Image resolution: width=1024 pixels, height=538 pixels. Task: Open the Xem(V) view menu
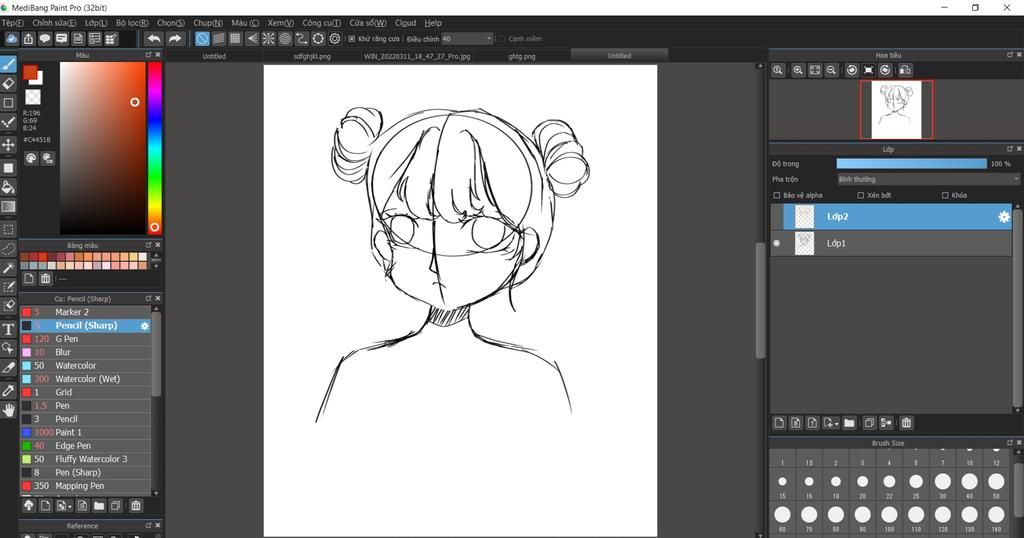click(x=281, y=23)
